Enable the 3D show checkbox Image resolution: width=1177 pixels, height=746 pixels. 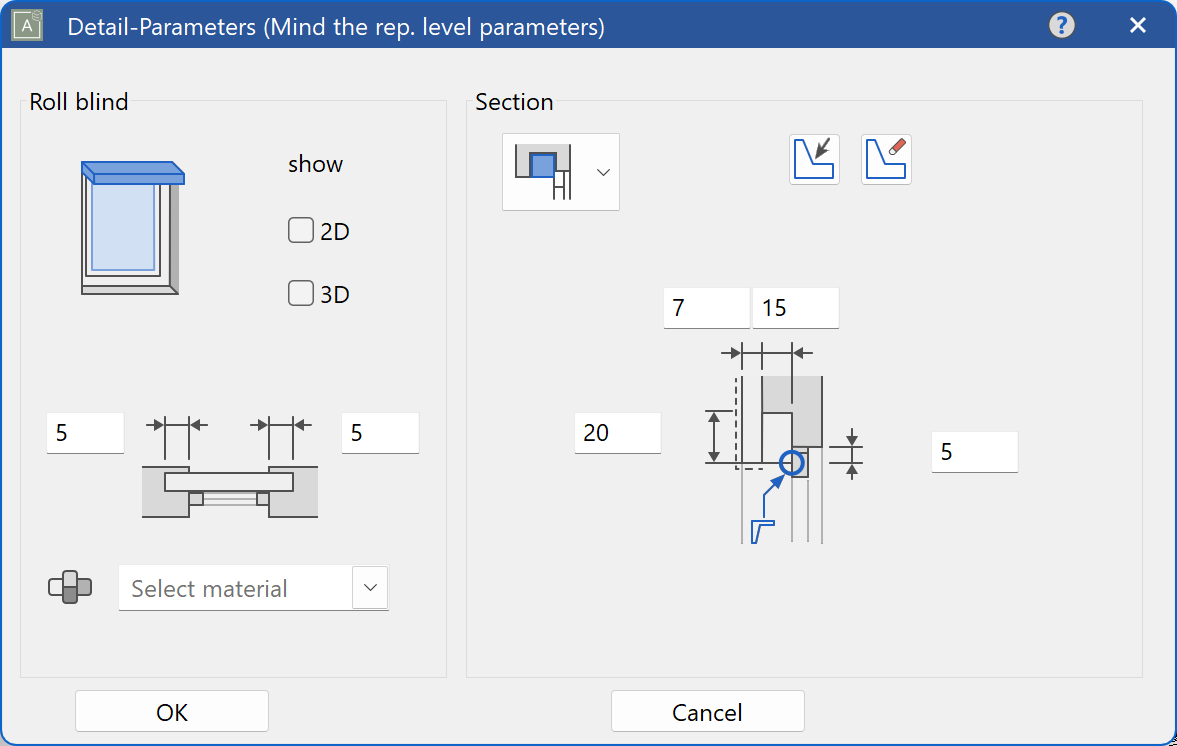[301, 293]
